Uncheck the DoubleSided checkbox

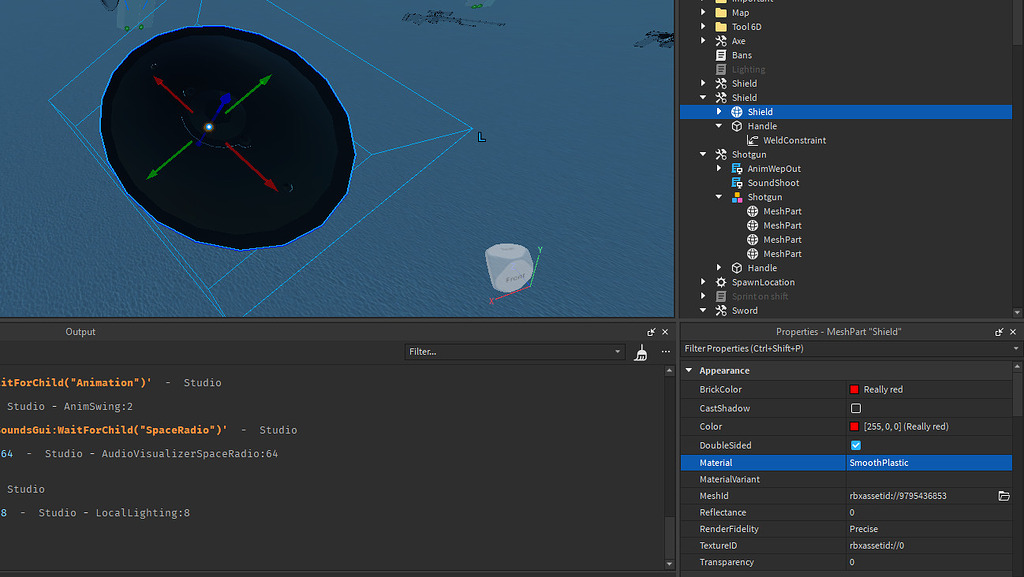(x=855, y=445)
